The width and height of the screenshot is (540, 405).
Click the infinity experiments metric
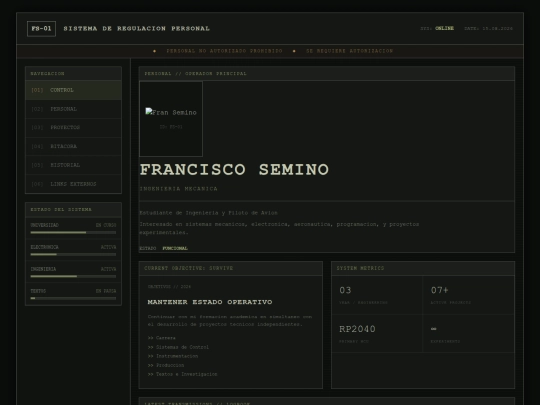pos(434,329)
